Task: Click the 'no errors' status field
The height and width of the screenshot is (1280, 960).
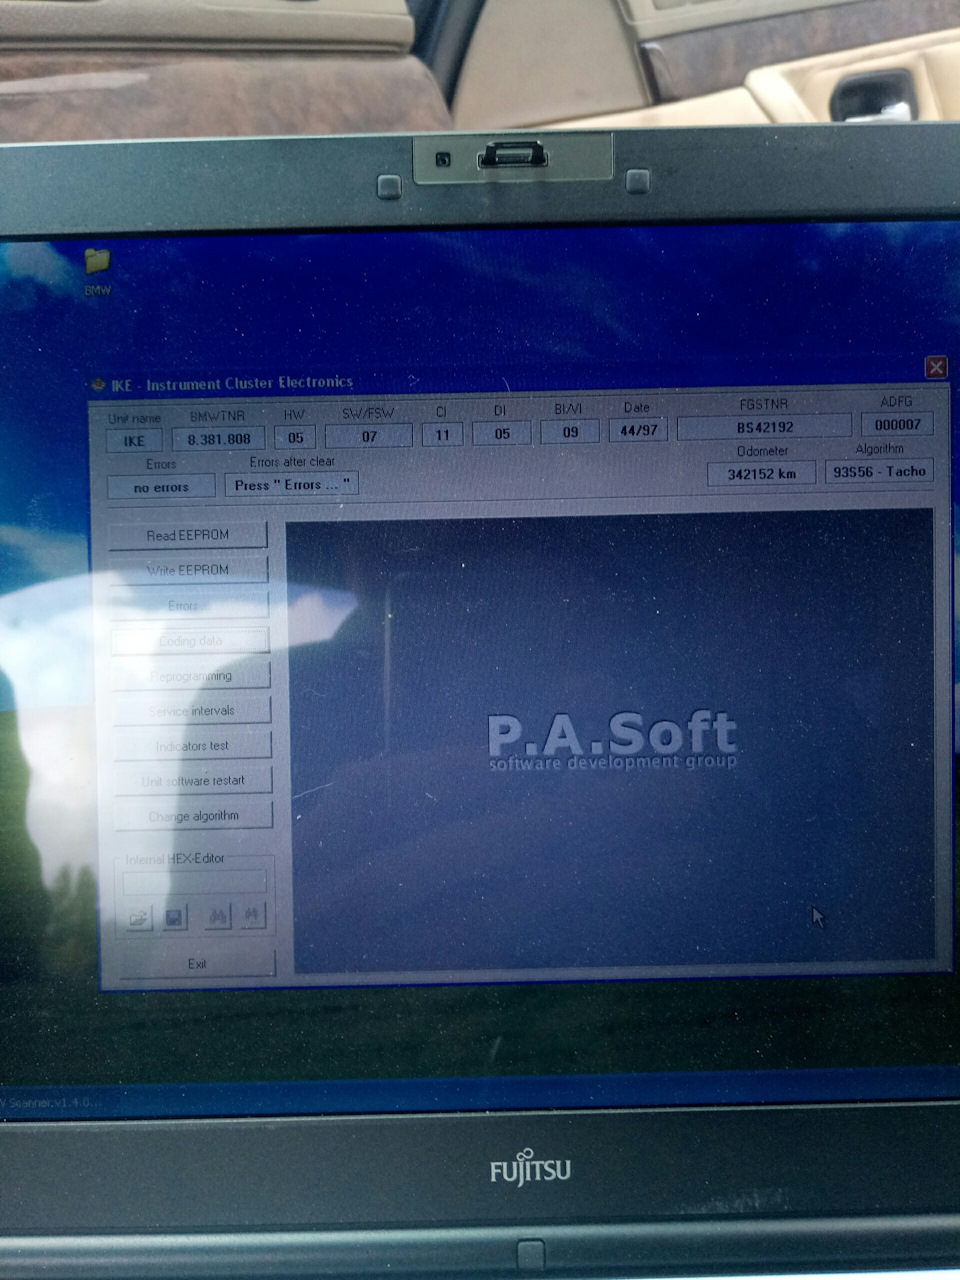Action: coord(161,487)
